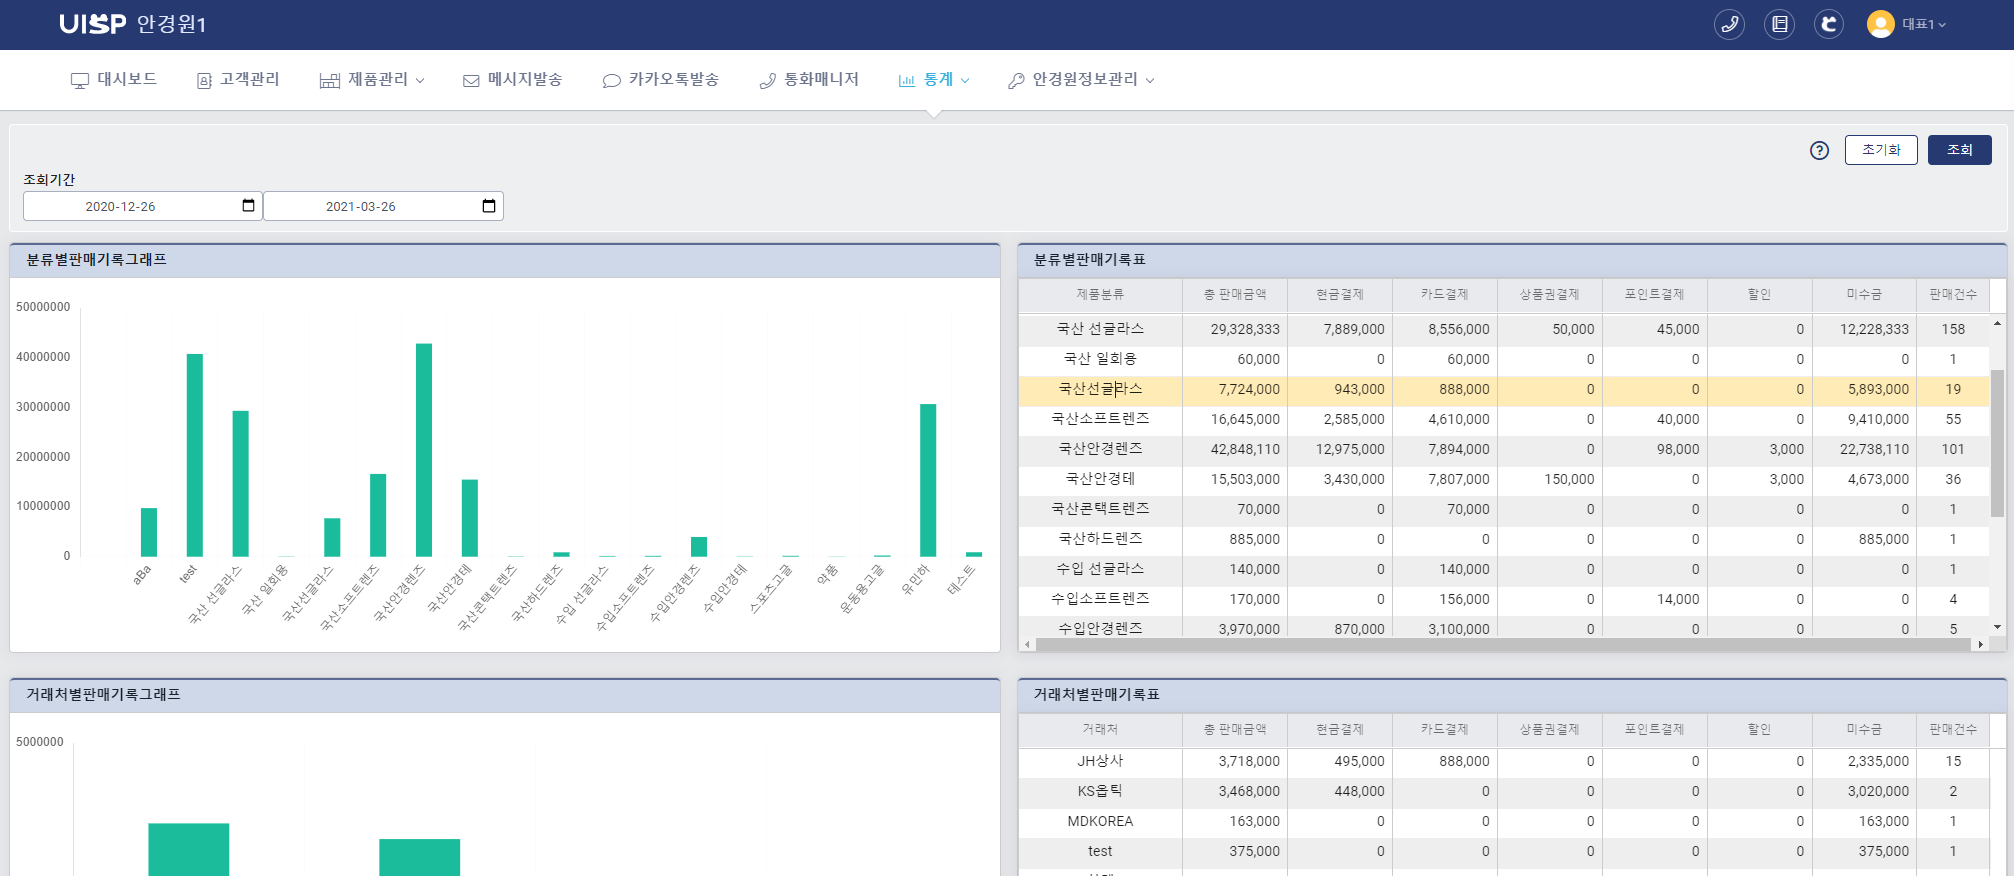Click 거래처별판매기록표 panel title
Viewport: 2014px width, 876px height.
coord(1096,694)
